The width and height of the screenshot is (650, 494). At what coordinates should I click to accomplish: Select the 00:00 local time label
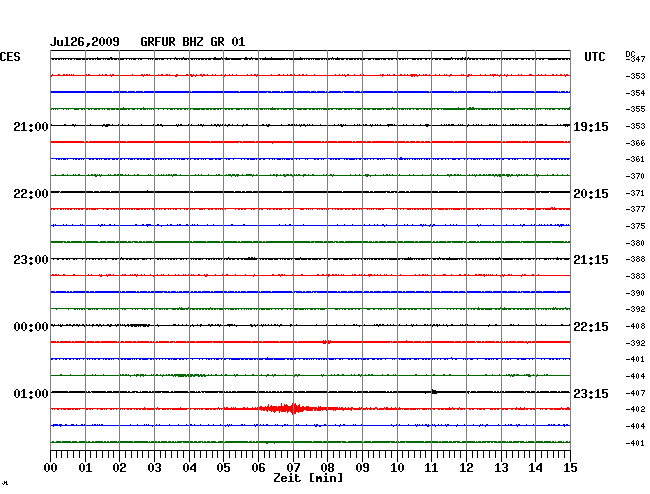(31, 327)
